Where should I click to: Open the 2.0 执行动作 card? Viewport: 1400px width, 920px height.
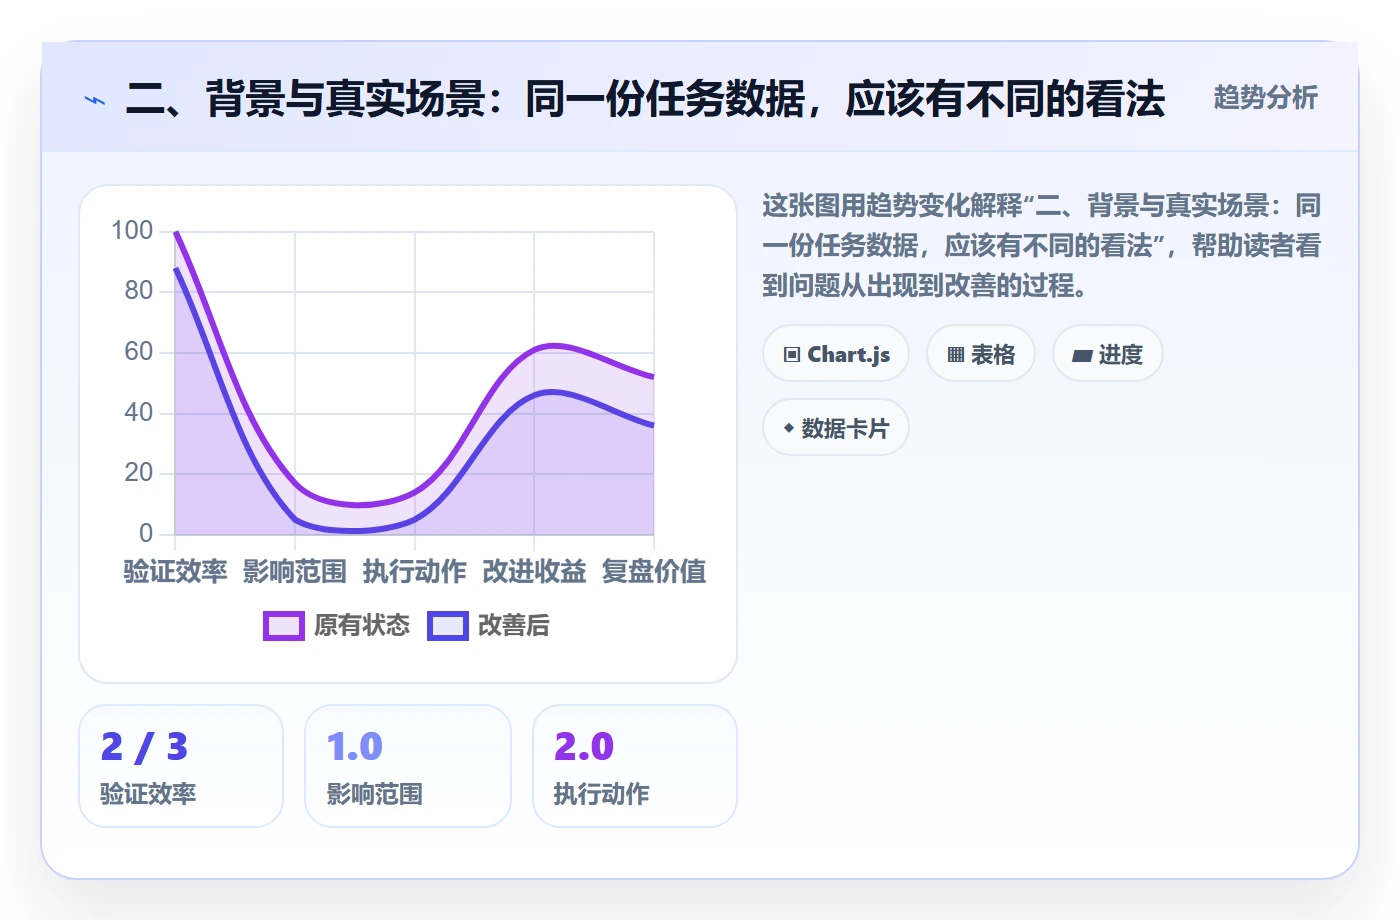point(635,766)
